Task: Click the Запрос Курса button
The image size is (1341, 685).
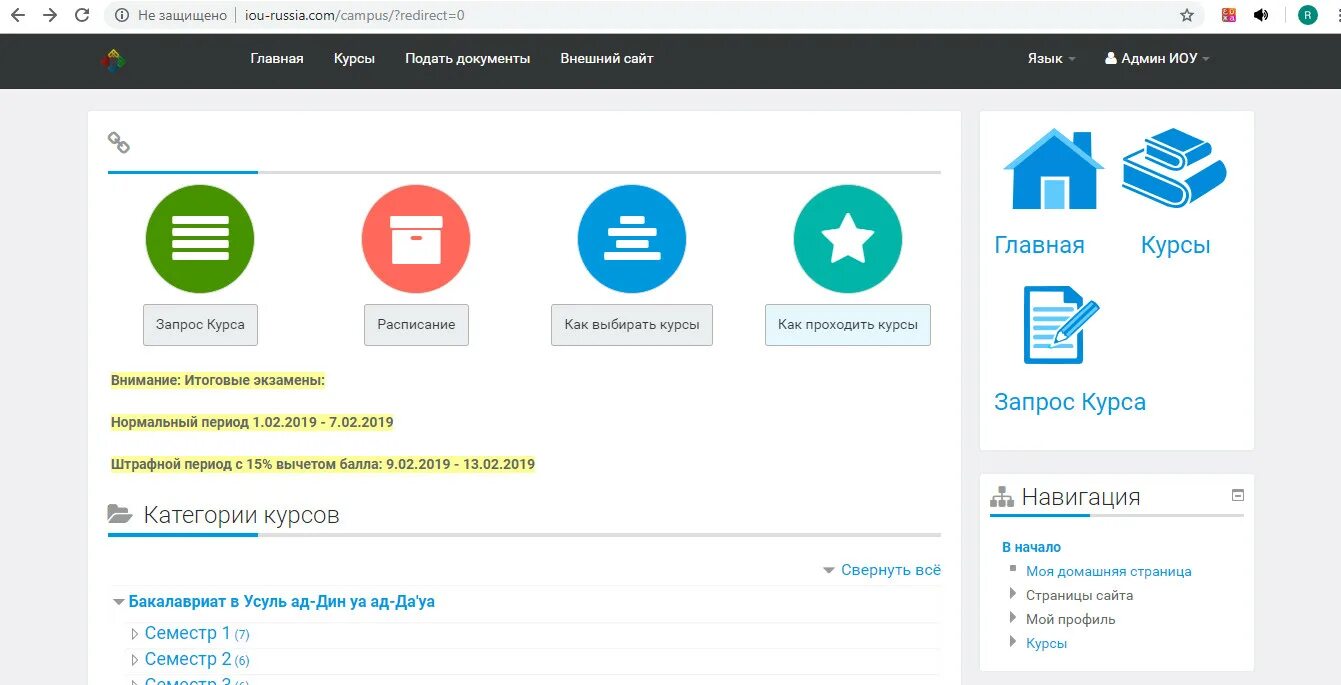Action: pyautogui.click(x=200, y=325)
